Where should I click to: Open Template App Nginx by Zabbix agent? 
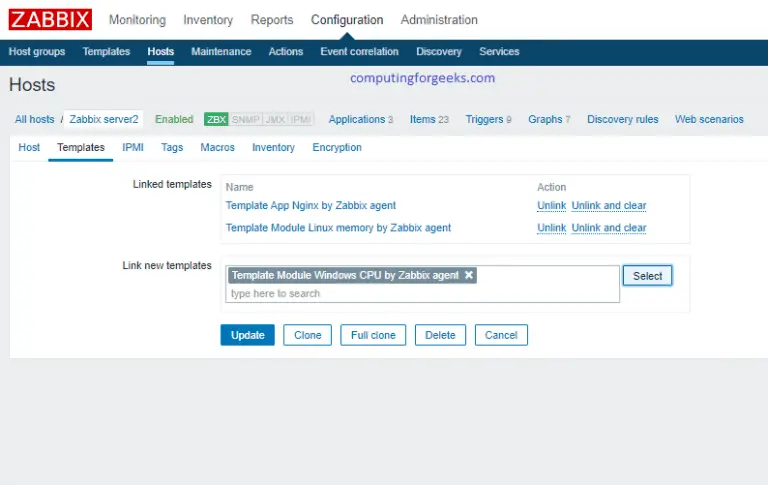tap(311, 206)
